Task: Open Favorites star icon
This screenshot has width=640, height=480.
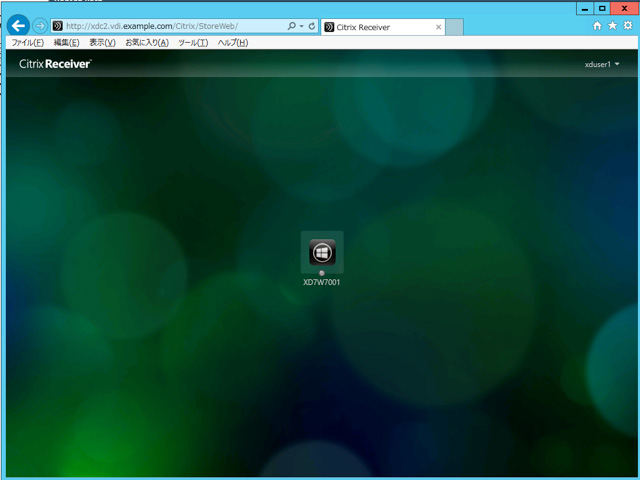Action: tap(613, 25)
